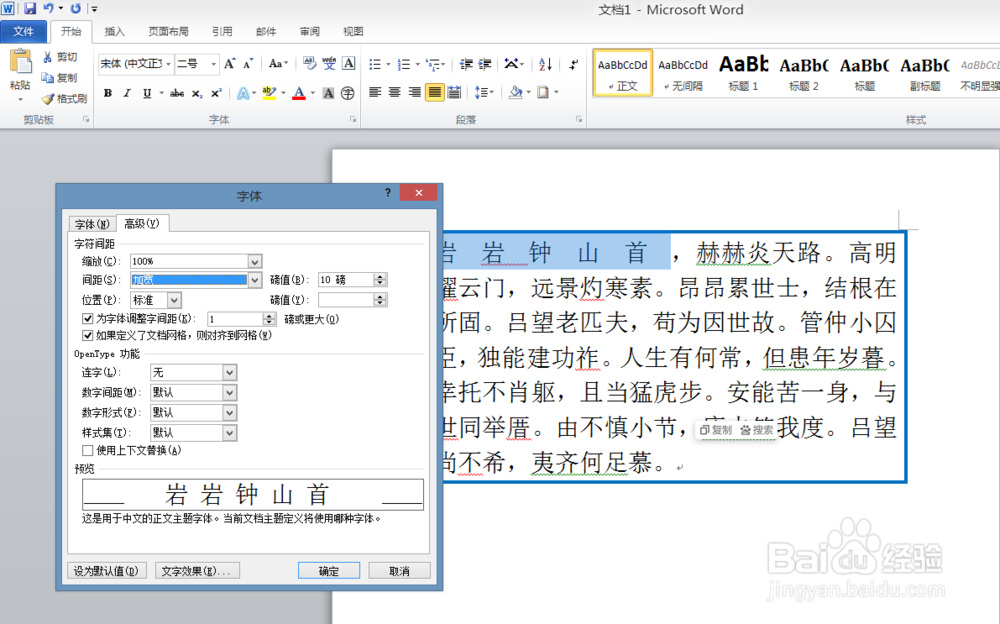Click 取消 to cancel font dialog
The image size is (1000, 624).
pos(399,571)
